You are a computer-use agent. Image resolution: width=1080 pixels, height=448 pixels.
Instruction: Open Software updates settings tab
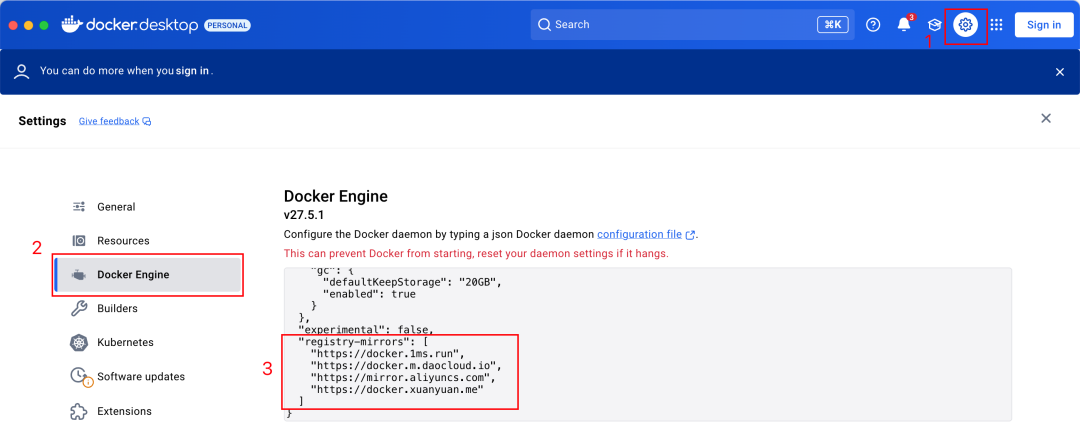pos(148,376)
